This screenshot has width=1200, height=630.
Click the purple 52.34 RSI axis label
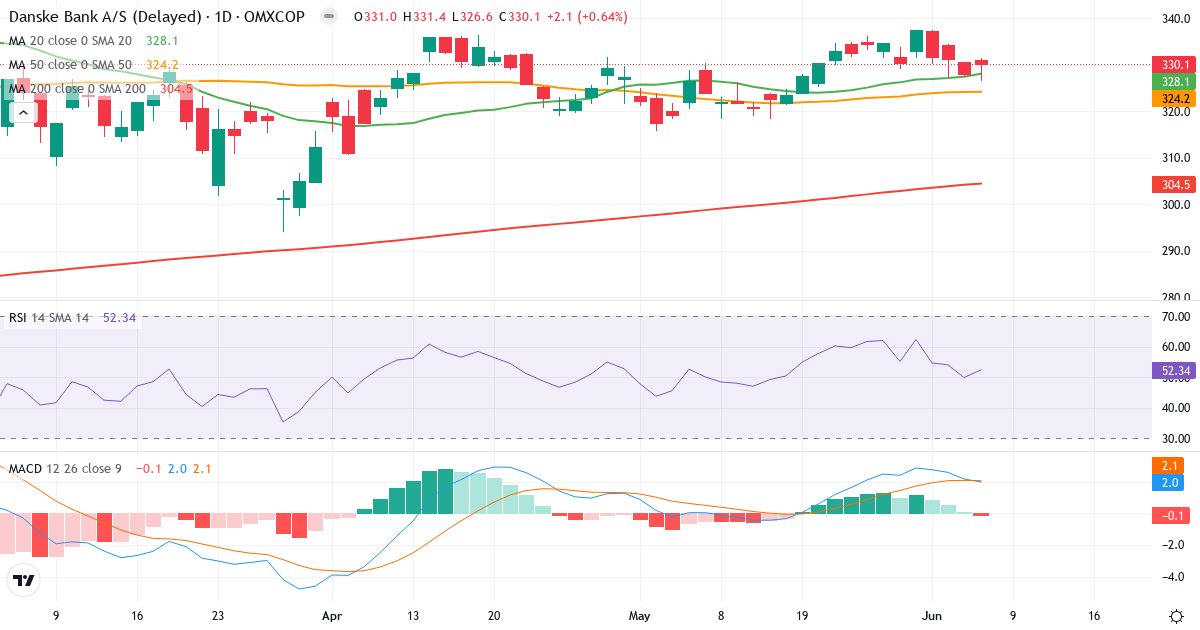(x=1175, y=371)
